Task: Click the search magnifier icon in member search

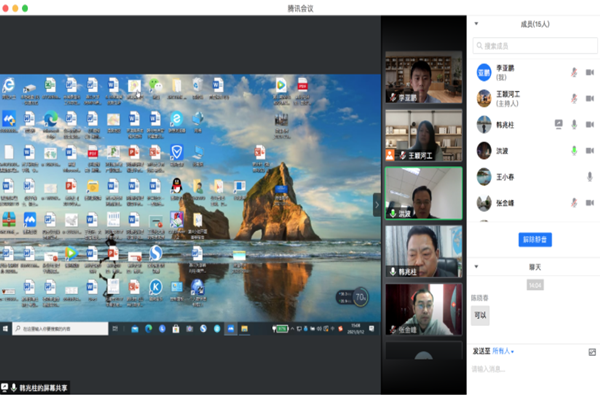Action: click(x=481, y=45)
